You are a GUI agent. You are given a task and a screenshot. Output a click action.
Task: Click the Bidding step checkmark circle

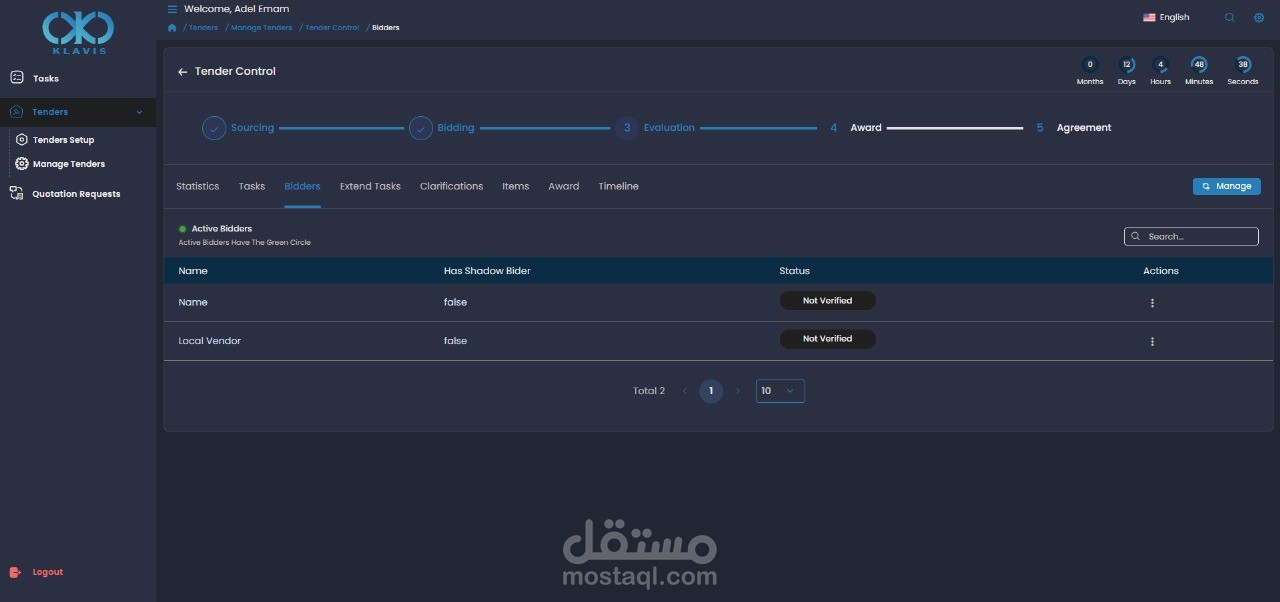[421, 128]
